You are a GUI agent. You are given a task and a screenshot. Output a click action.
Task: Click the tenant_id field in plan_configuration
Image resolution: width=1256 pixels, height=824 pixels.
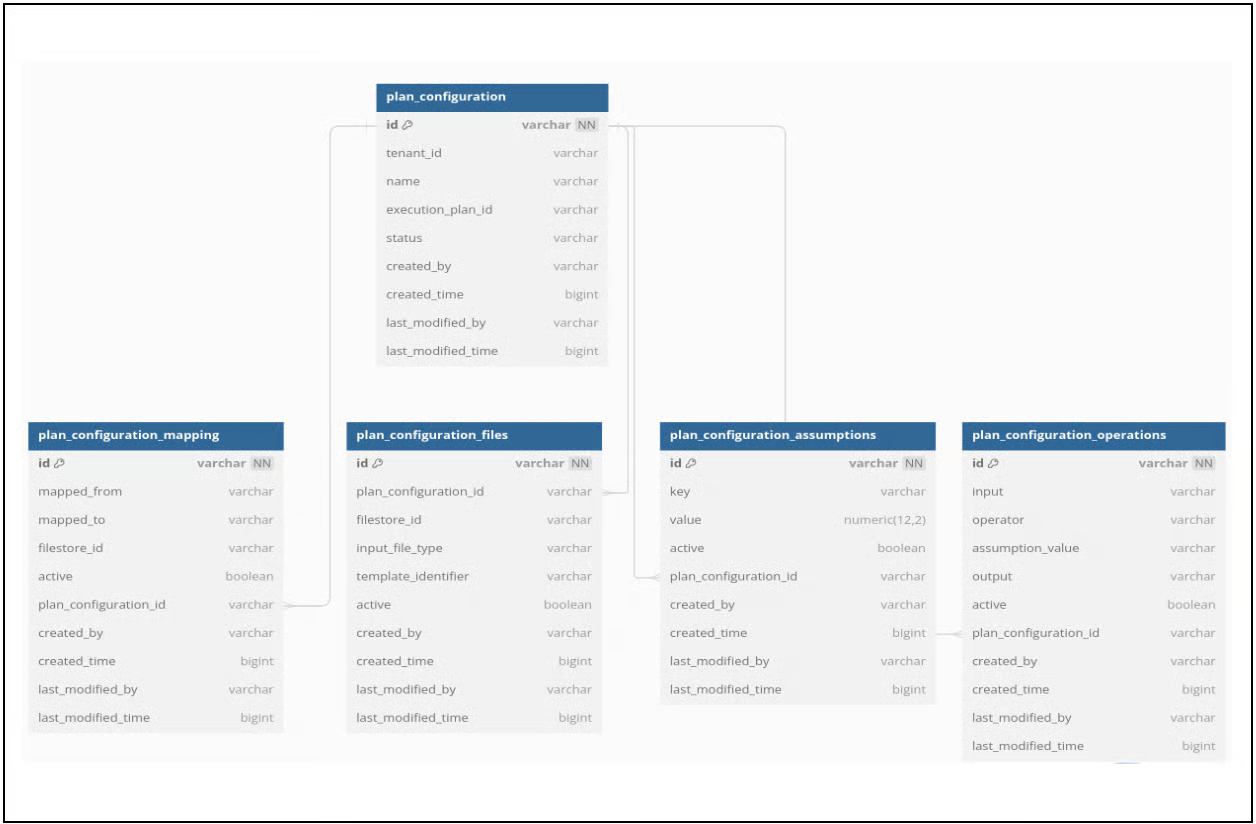[410, 153]
